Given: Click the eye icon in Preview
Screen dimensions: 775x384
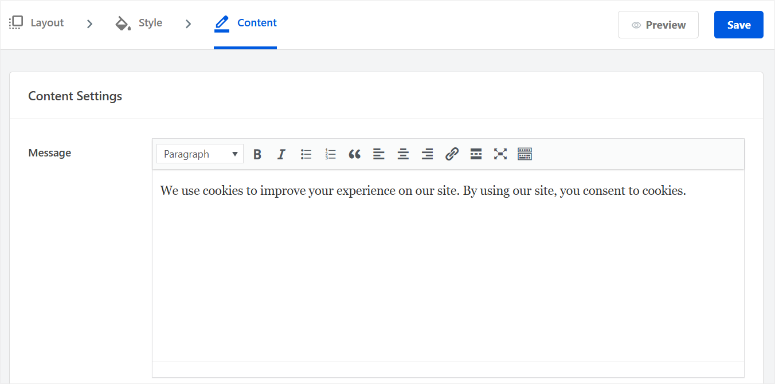Looking at the screenshot, I should pyautogui.click(x=636, y=25).
